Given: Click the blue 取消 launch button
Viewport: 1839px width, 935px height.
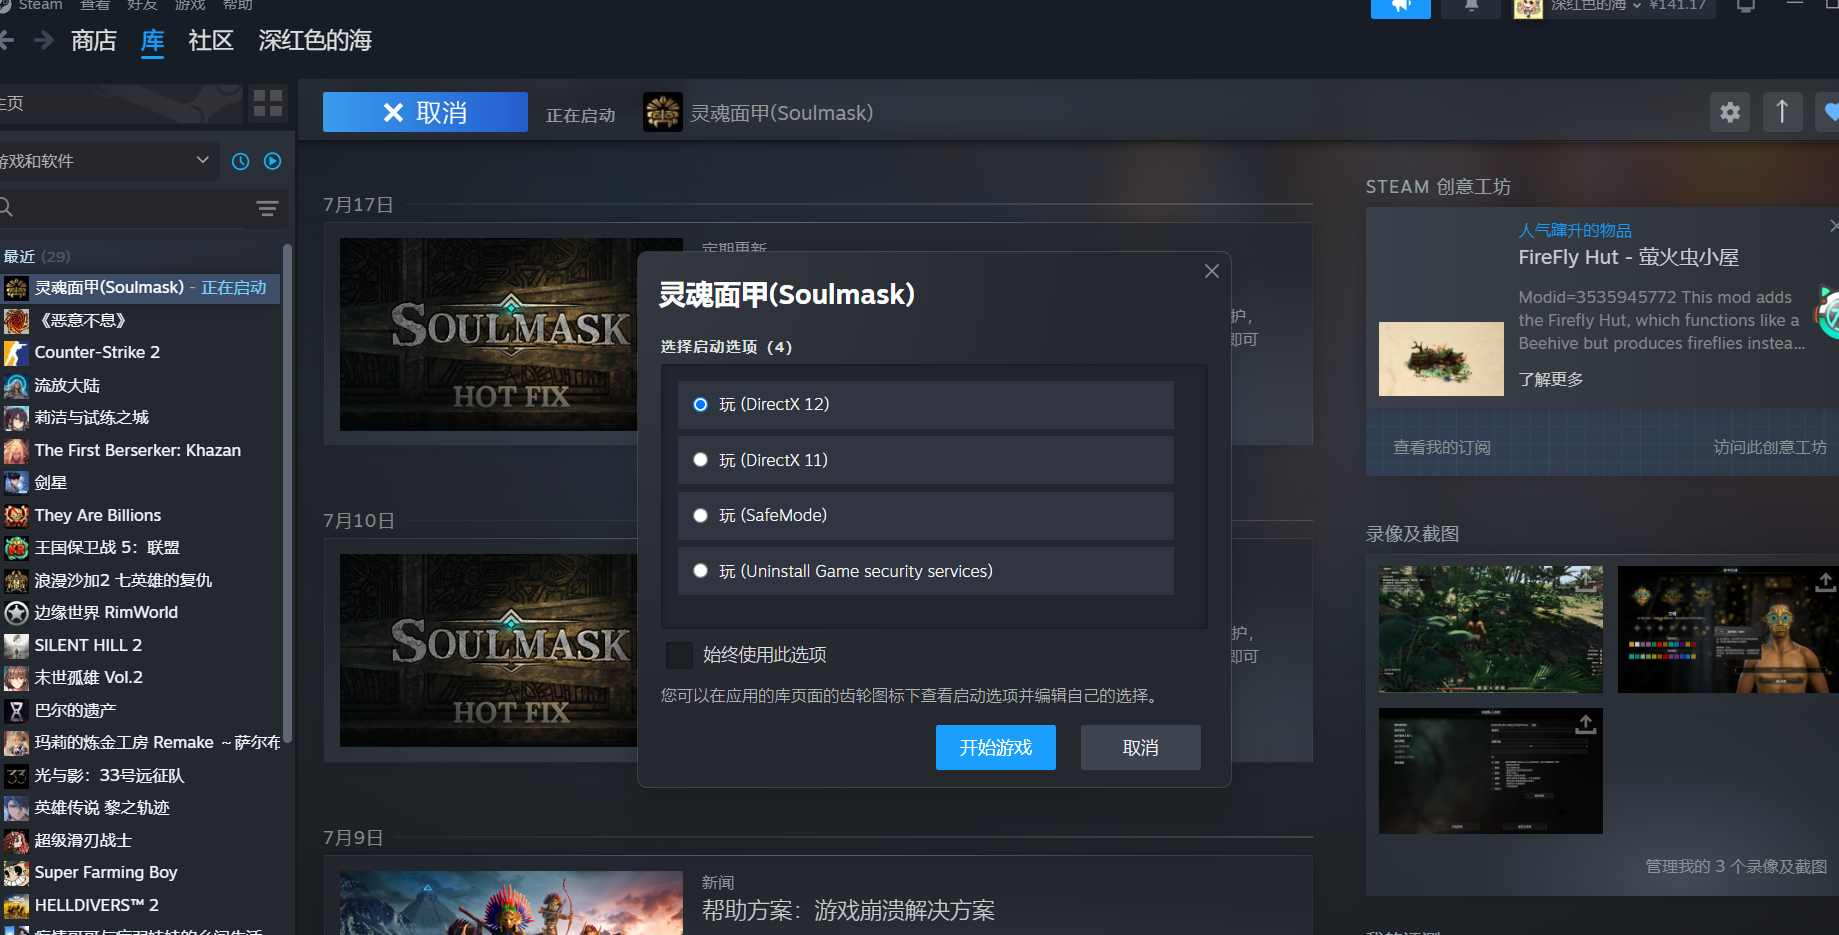Looking at the screenshot, I should 425,112.
